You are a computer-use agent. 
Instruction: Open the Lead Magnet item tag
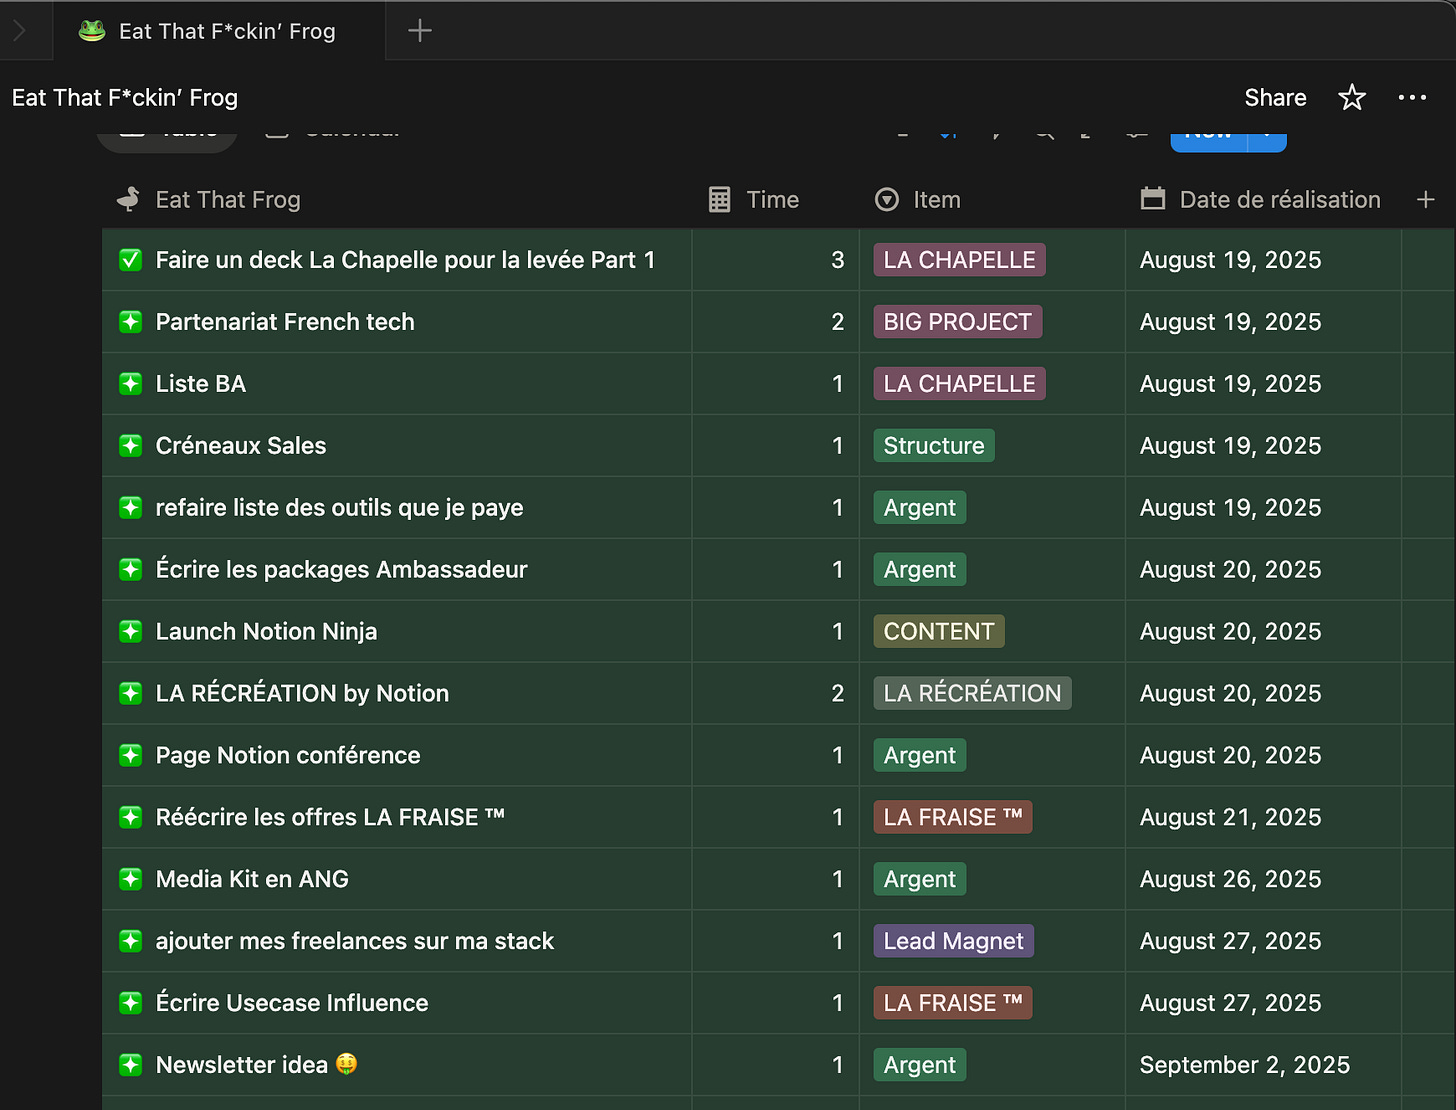(953, 942)
